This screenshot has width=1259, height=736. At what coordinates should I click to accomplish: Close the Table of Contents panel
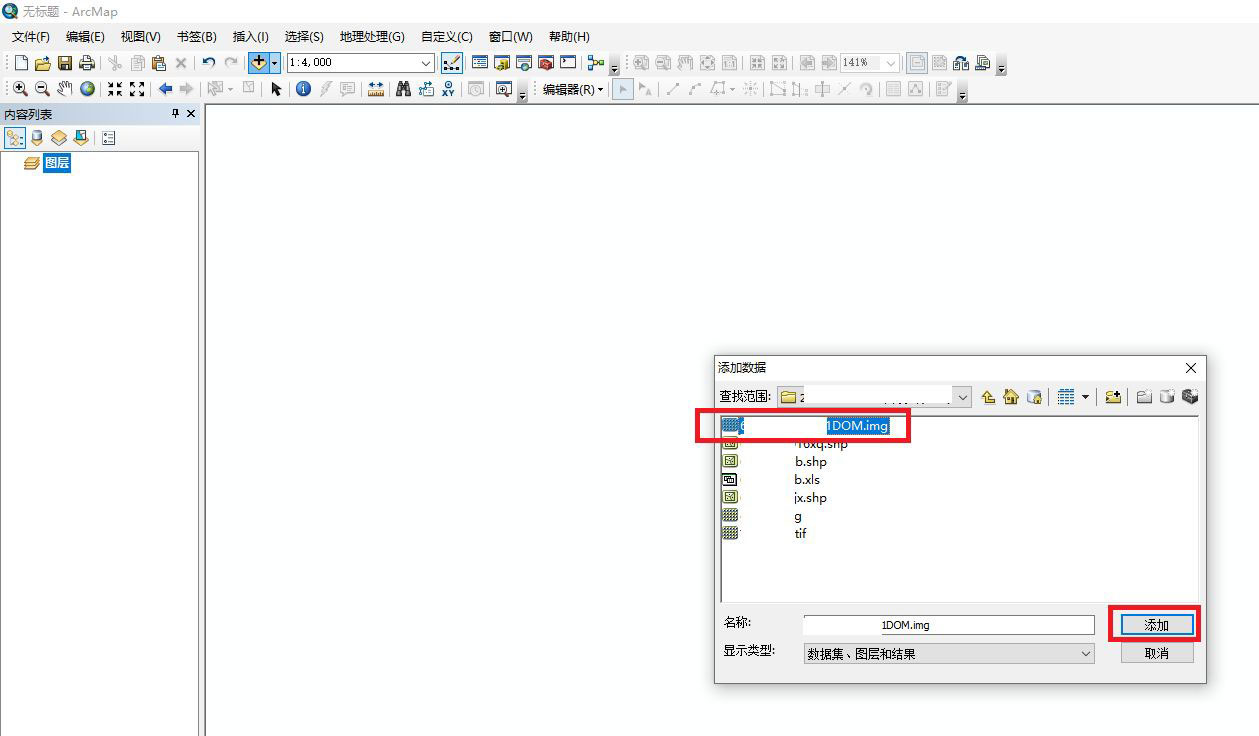(x=191, y=114)
